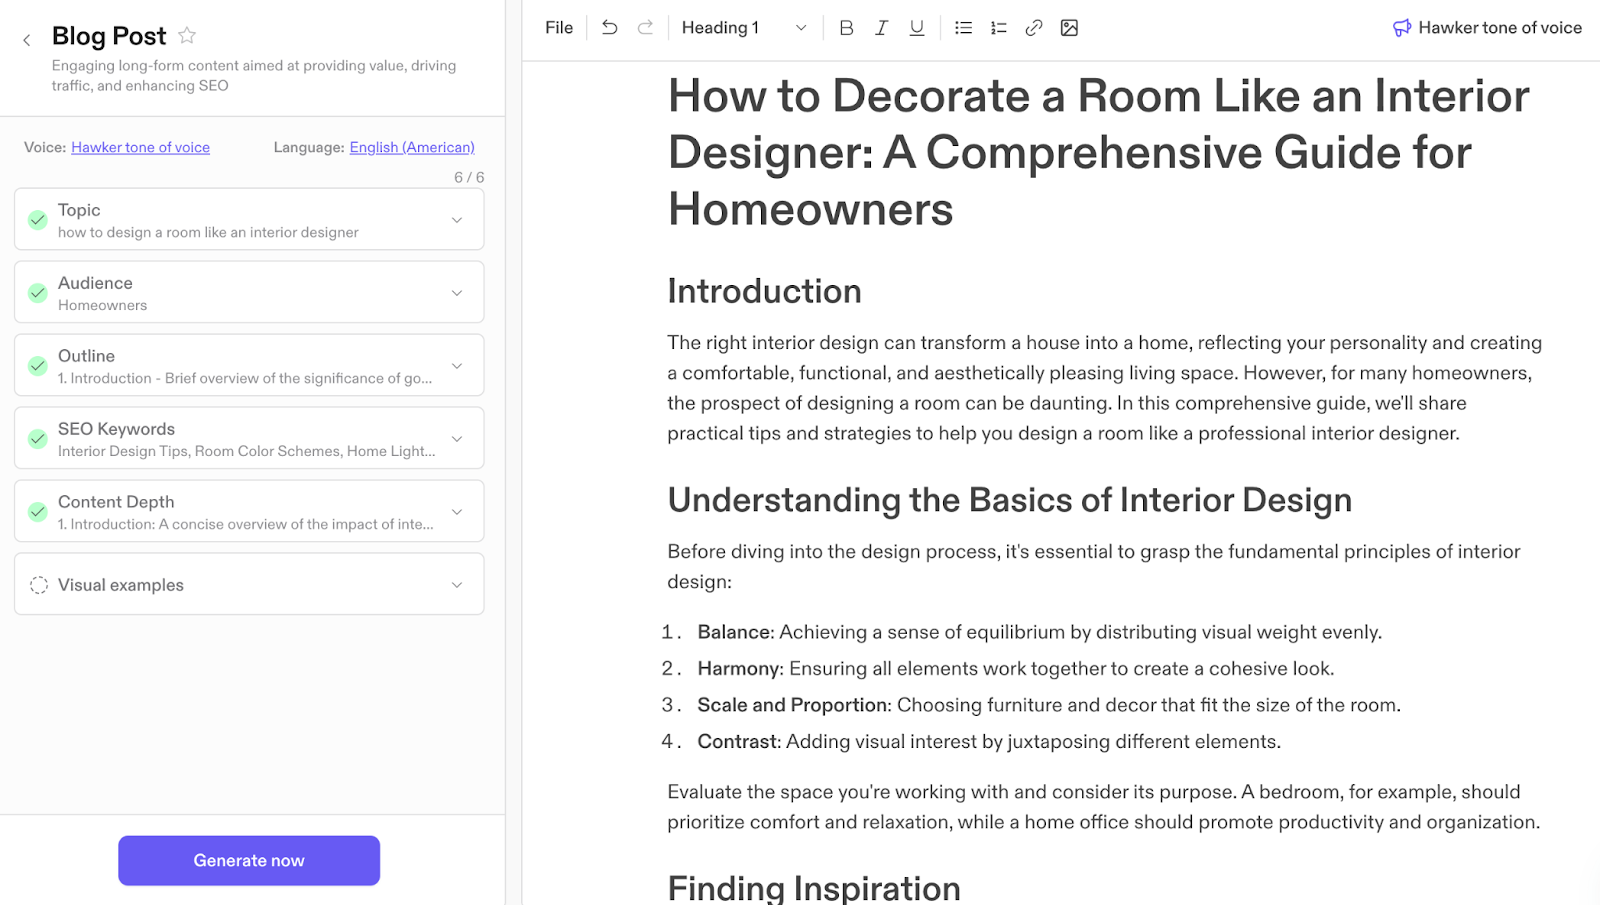
Task: Redo the last undone change
Action: [x=645, y=27]
